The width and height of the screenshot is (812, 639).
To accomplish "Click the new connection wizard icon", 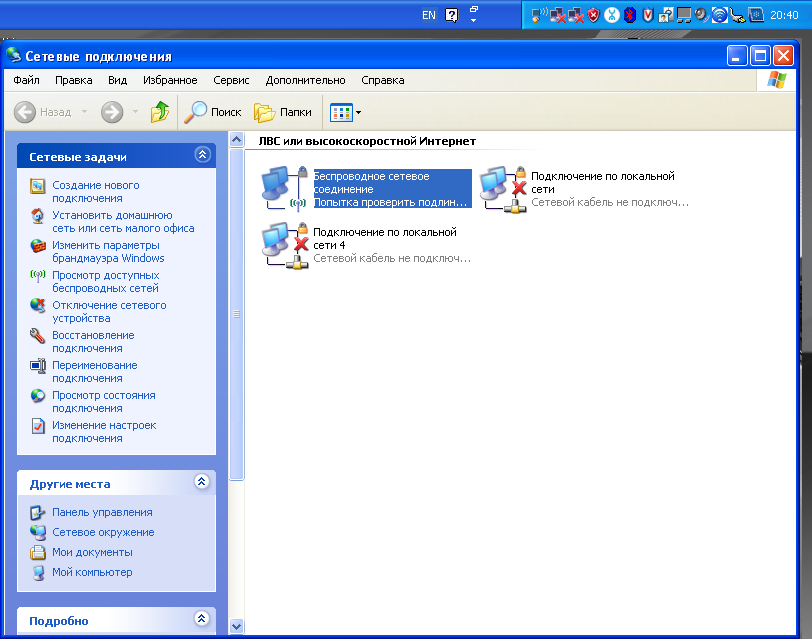I will (x=37, y=185).
